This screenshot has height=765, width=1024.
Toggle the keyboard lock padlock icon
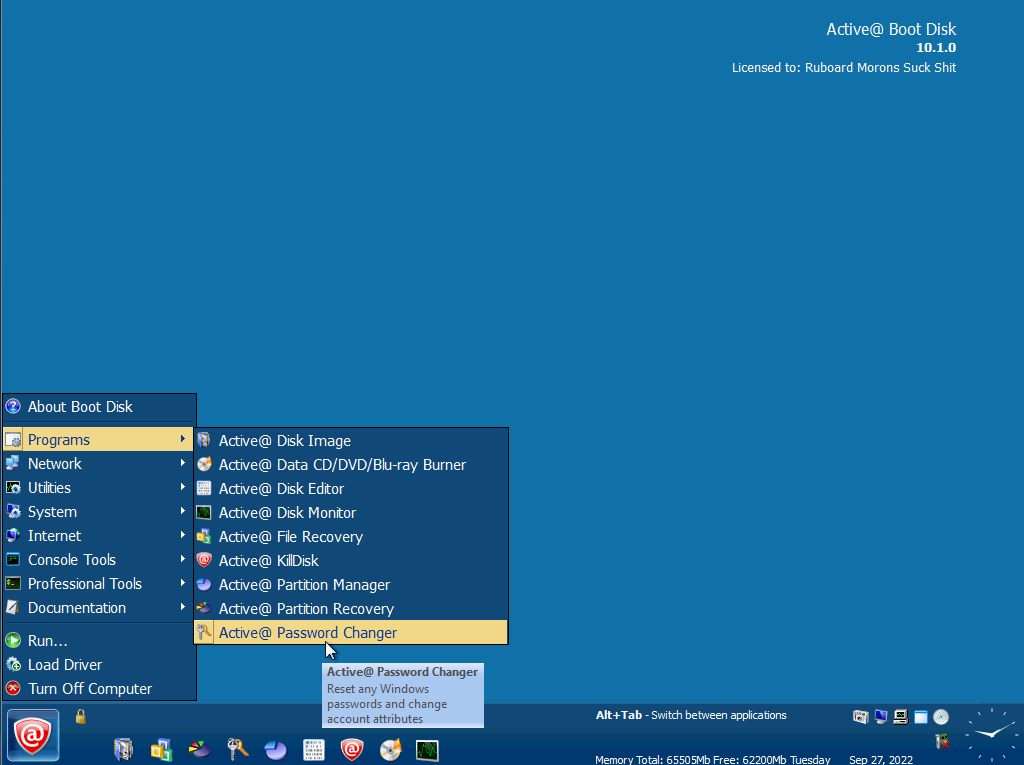pyautogui.click(x=78, y=716)
